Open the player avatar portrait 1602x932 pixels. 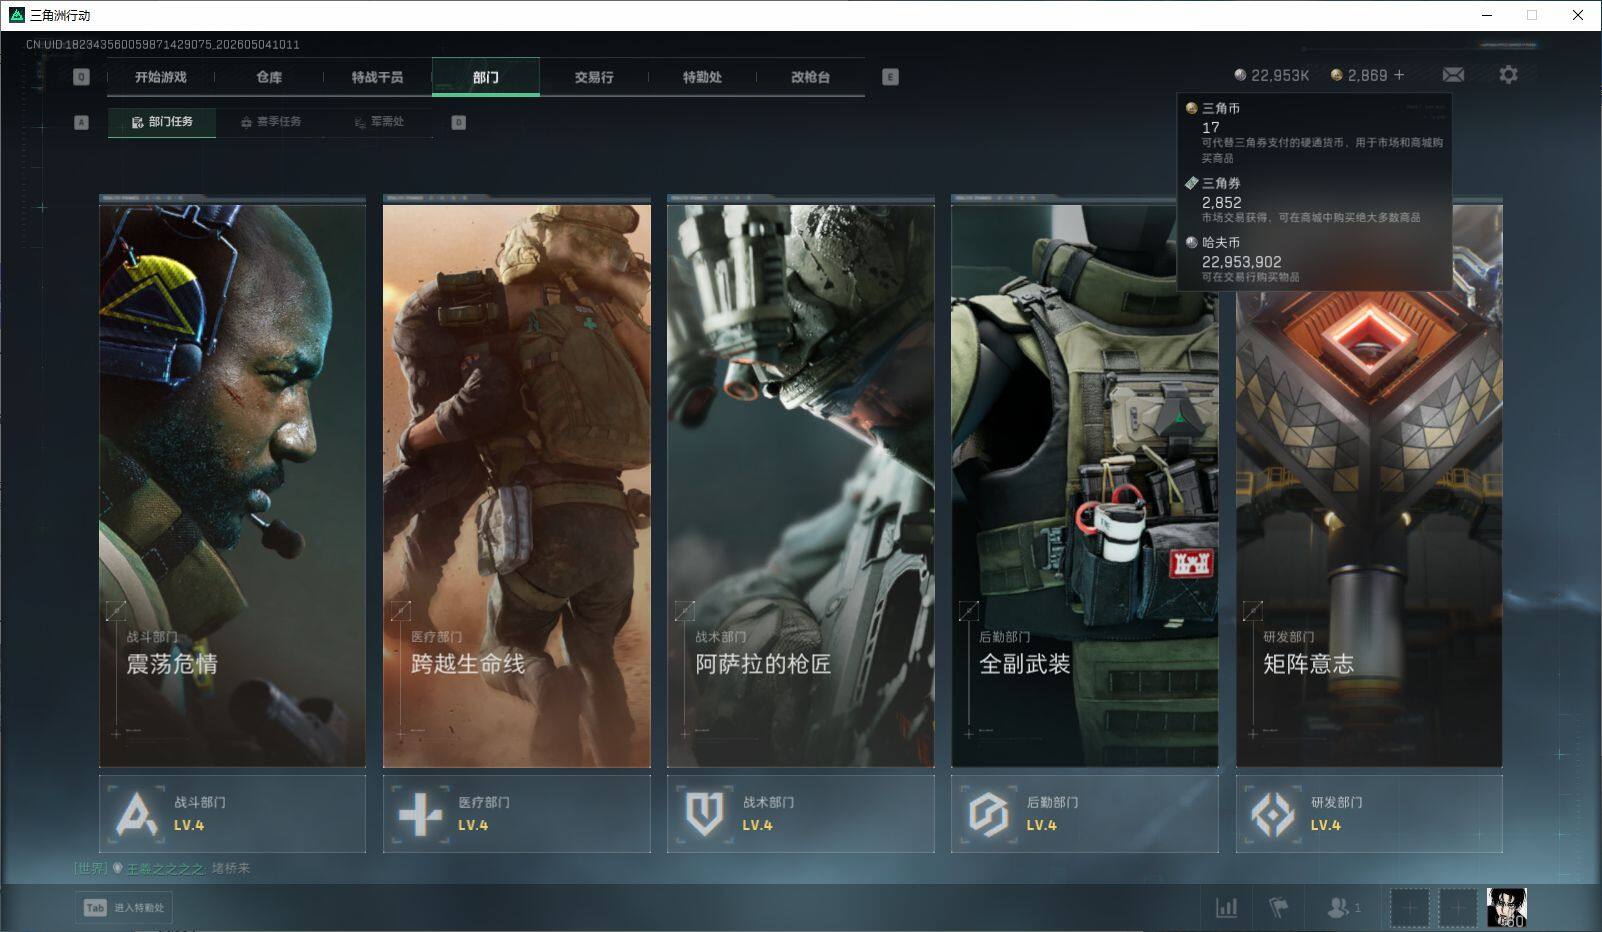point(1506,908)
